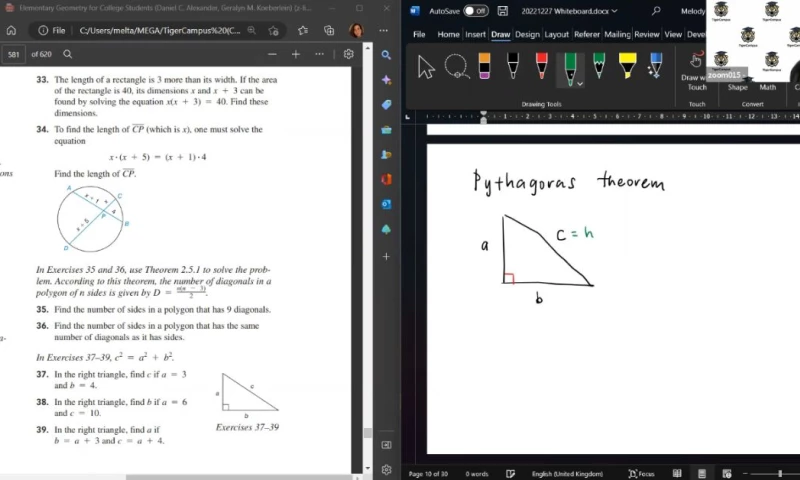Pick the Eraser tool in Drawing Tools
The image size is (800, 480).
(484, 66)
